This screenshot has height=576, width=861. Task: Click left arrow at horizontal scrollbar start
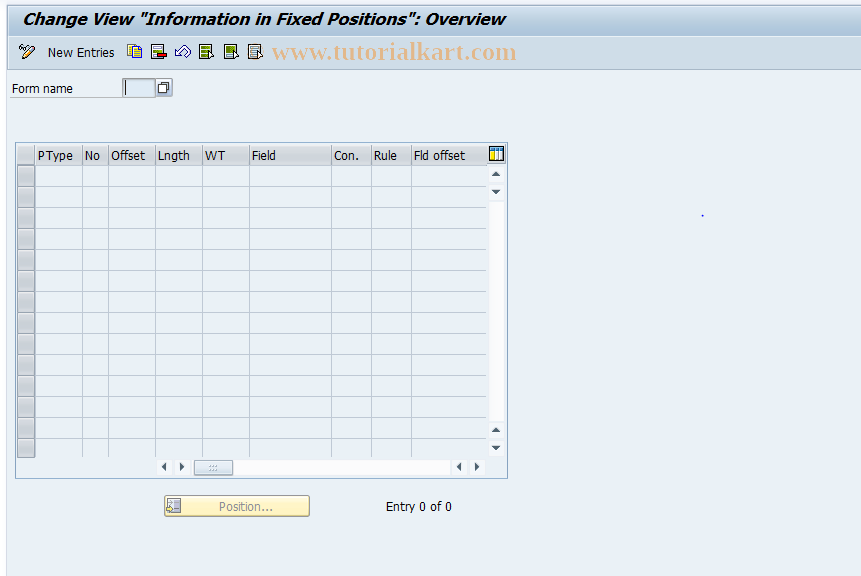[x=164, y=467]
